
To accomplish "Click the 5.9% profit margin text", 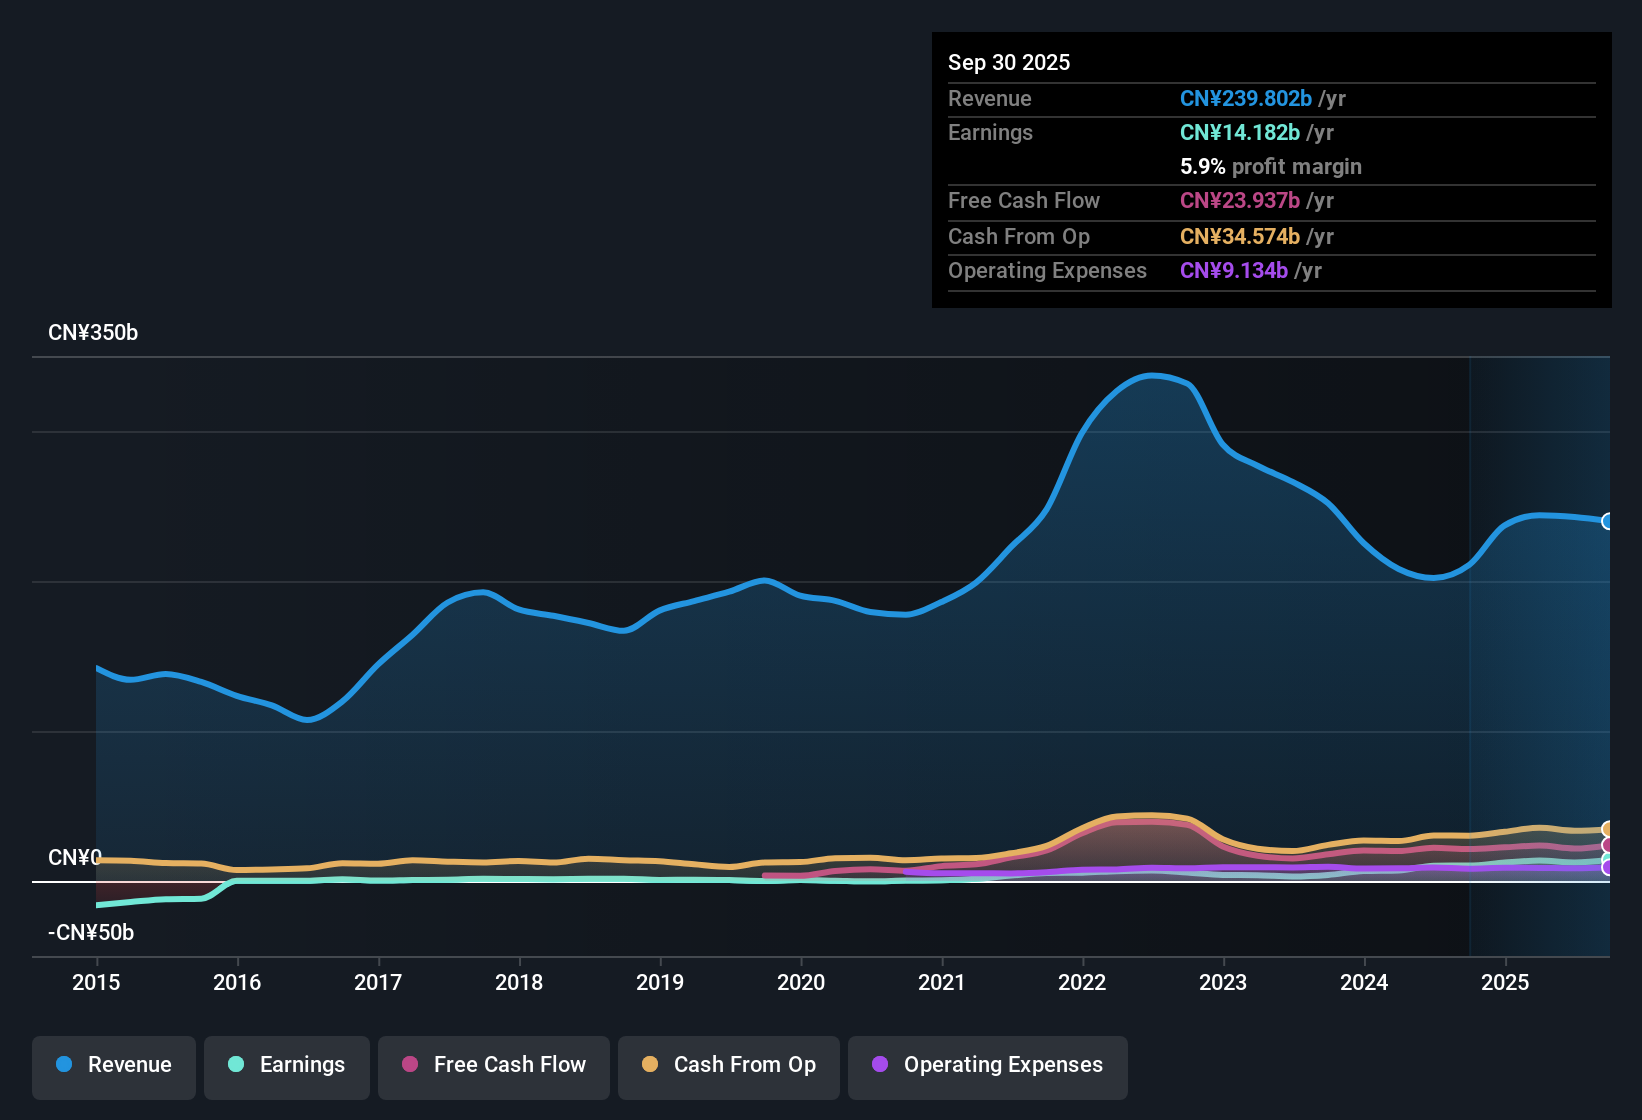I will point(1270,167).
